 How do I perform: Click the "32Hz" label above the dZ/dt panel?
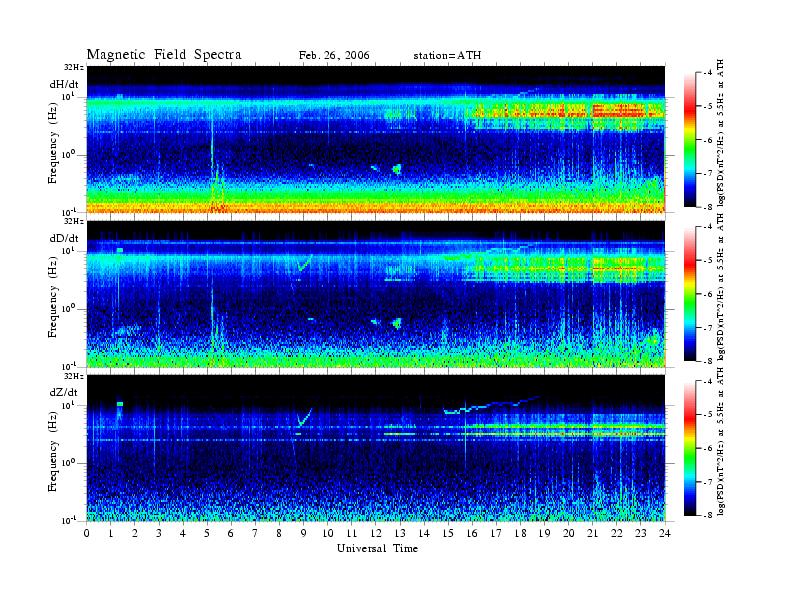pyautogui.click(x=74, y=376)
